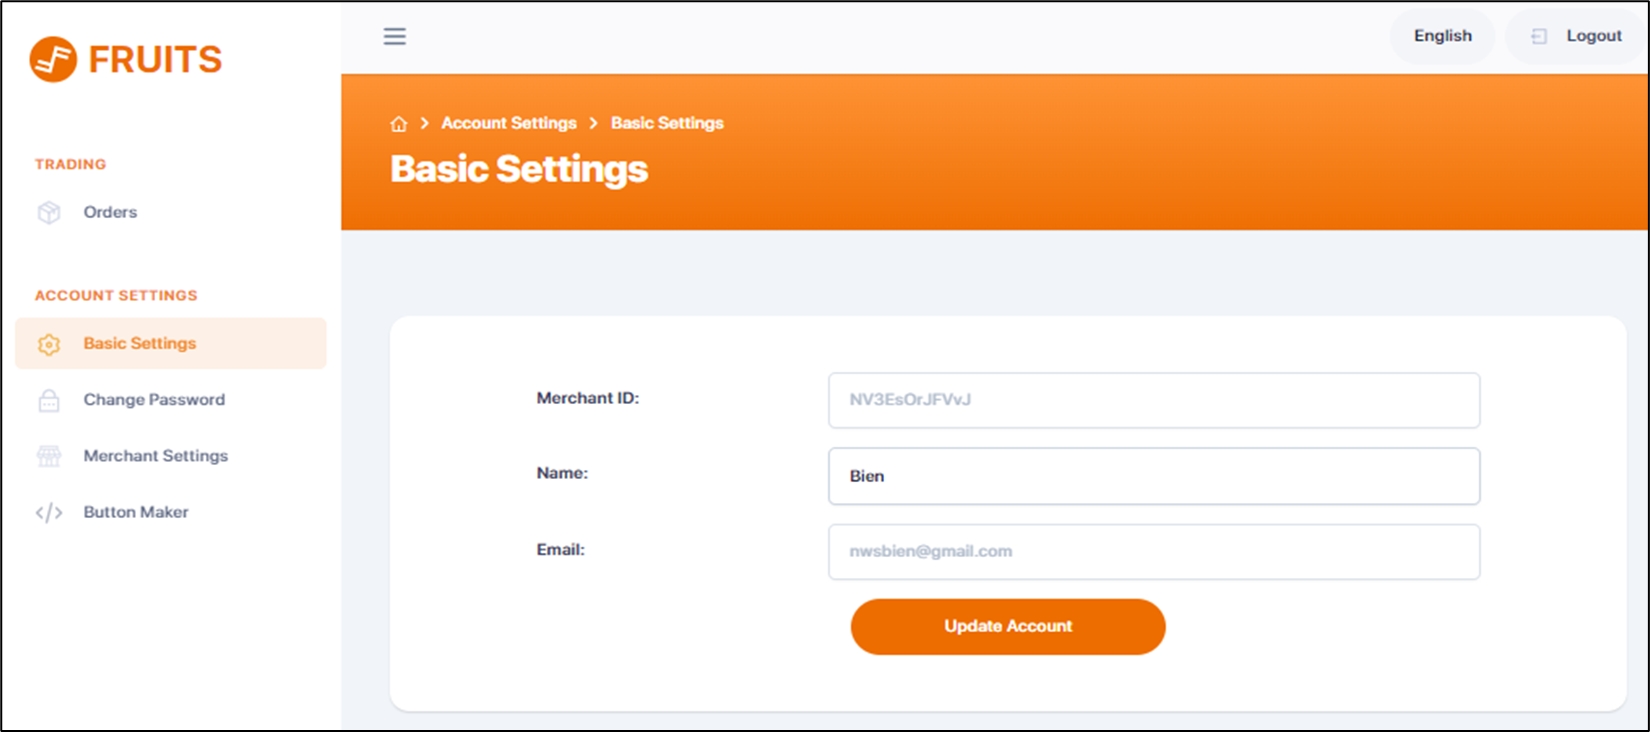Click Account Settings breadcrumb link

509,123
